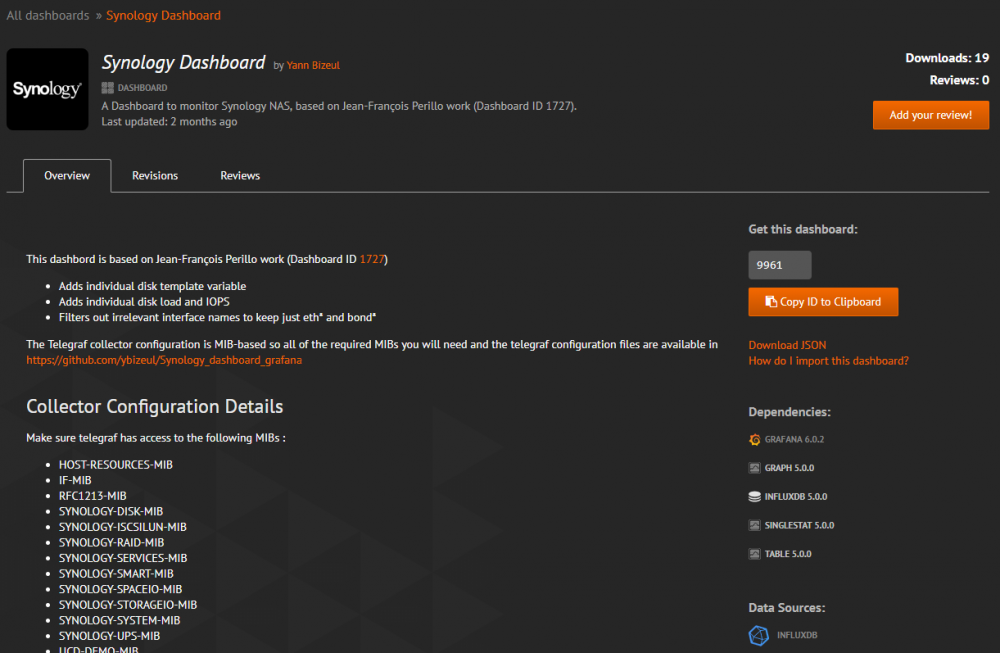Click GRAPH 5.0.0 dependency label
The image size is (1000, 653).
point(789,468)
